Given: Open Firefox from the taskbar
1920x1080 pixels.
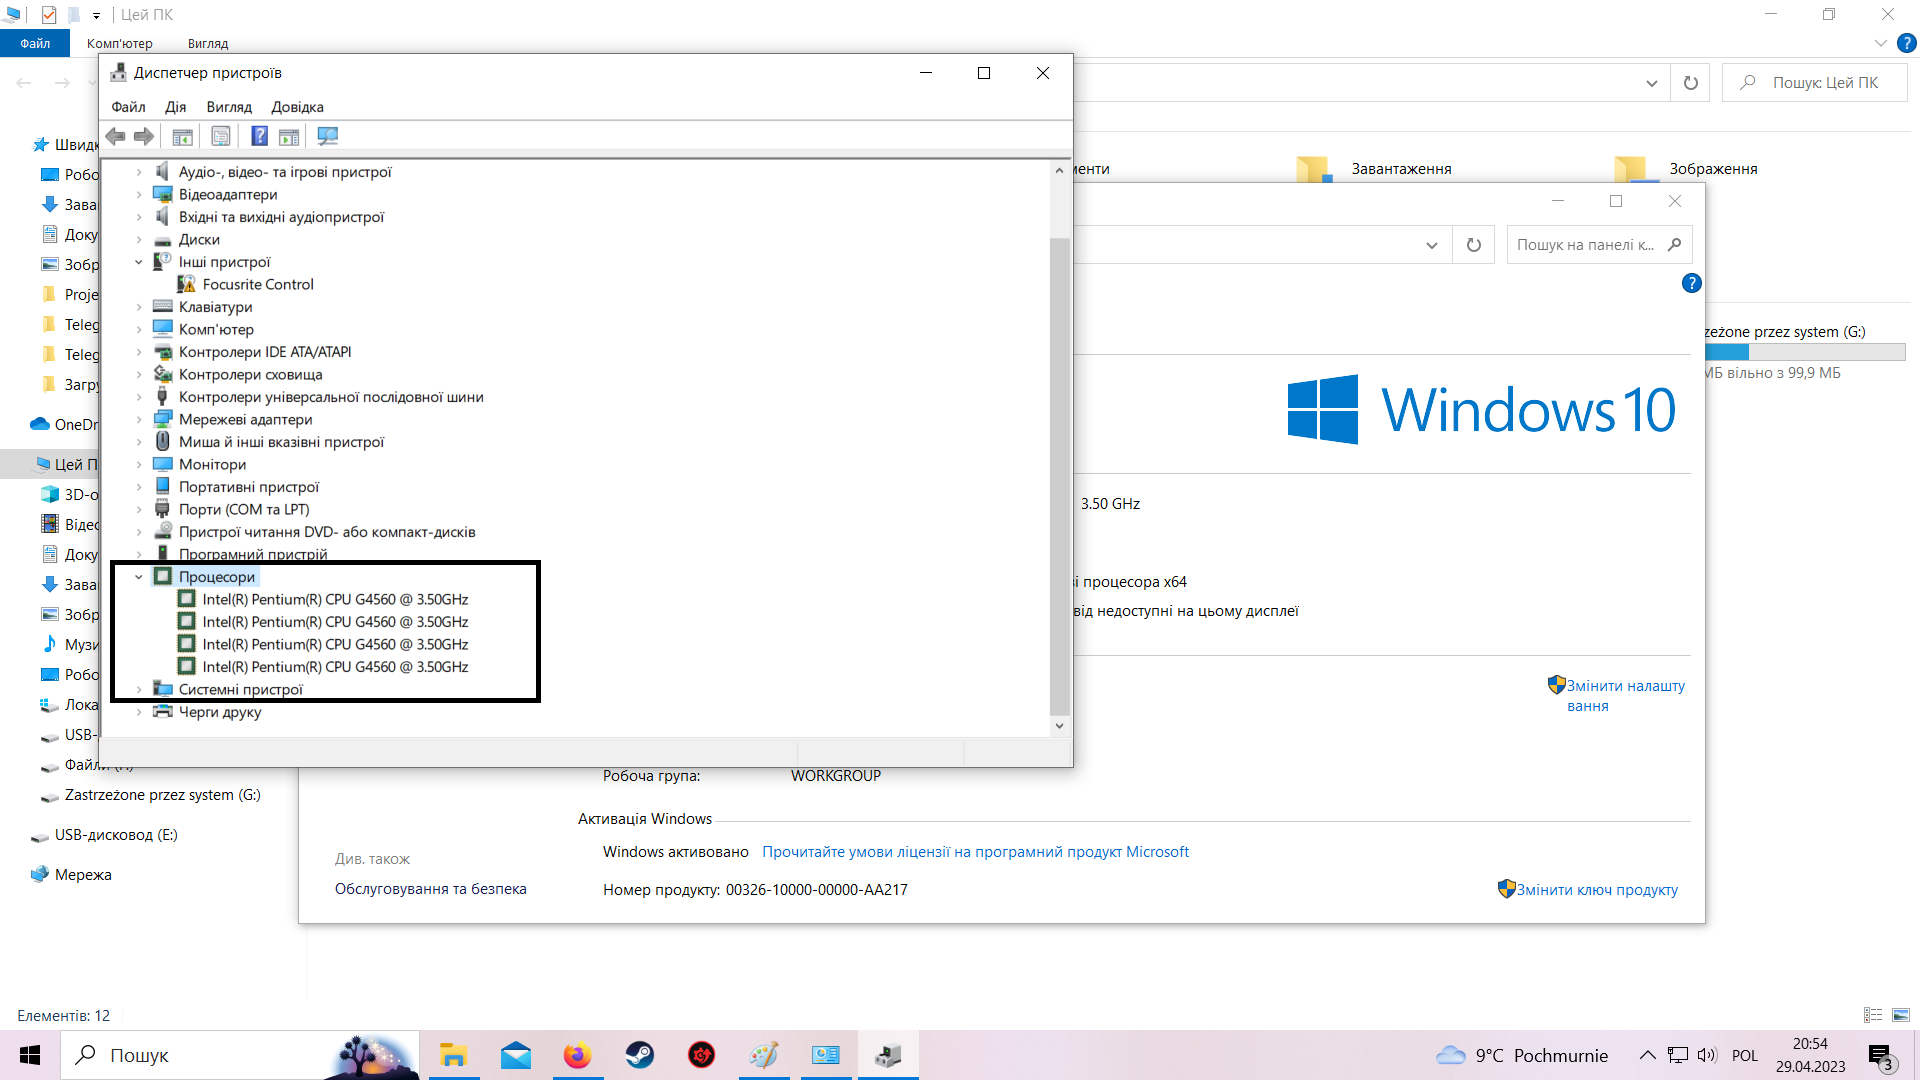Looking at the screenshot, I should coord(577,1055).
